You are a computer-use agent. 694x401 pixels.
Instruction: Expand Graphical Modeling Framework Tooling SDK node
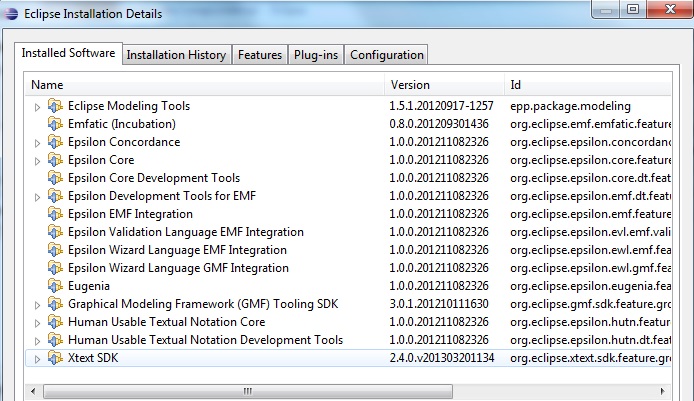[x=37, y=305]
